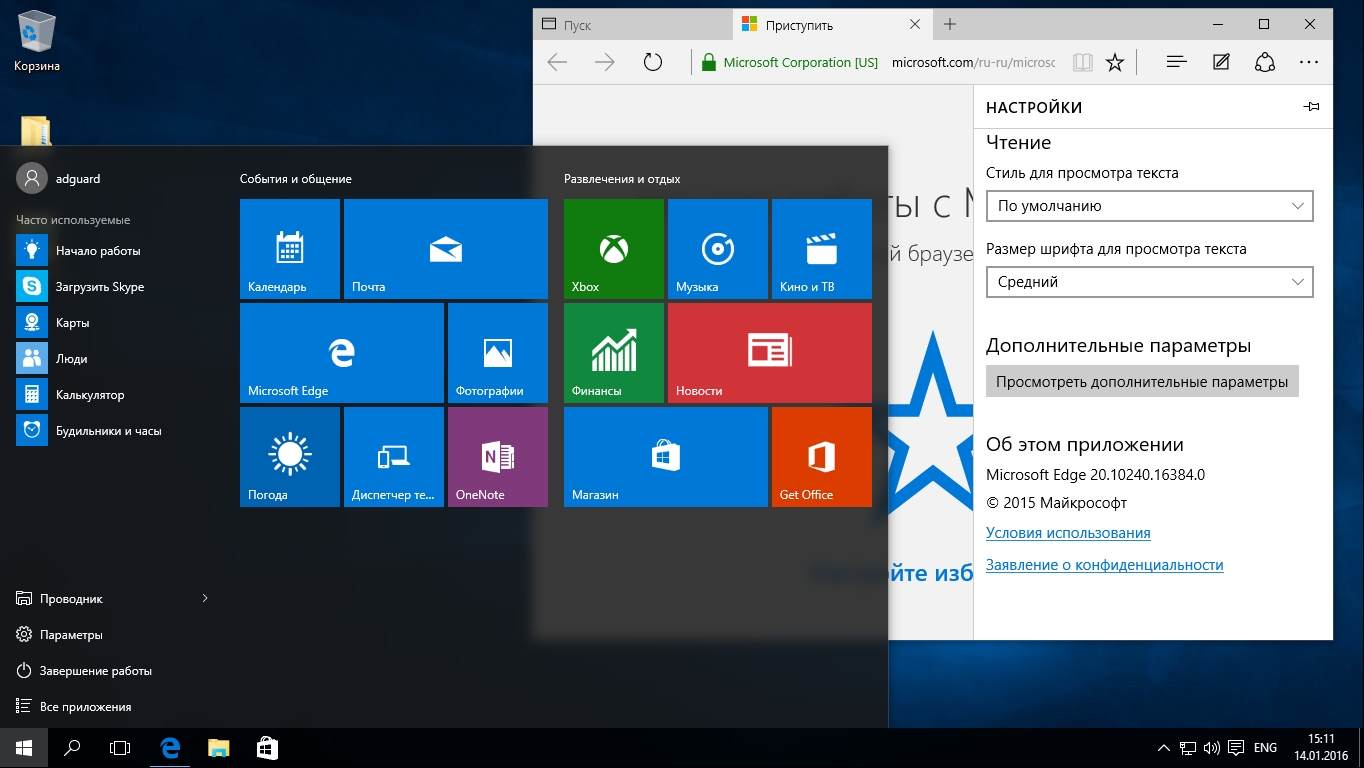Click the Edge back arrow
The height and width of the screenshot is (768, 1364).
[x=557, y=62]
